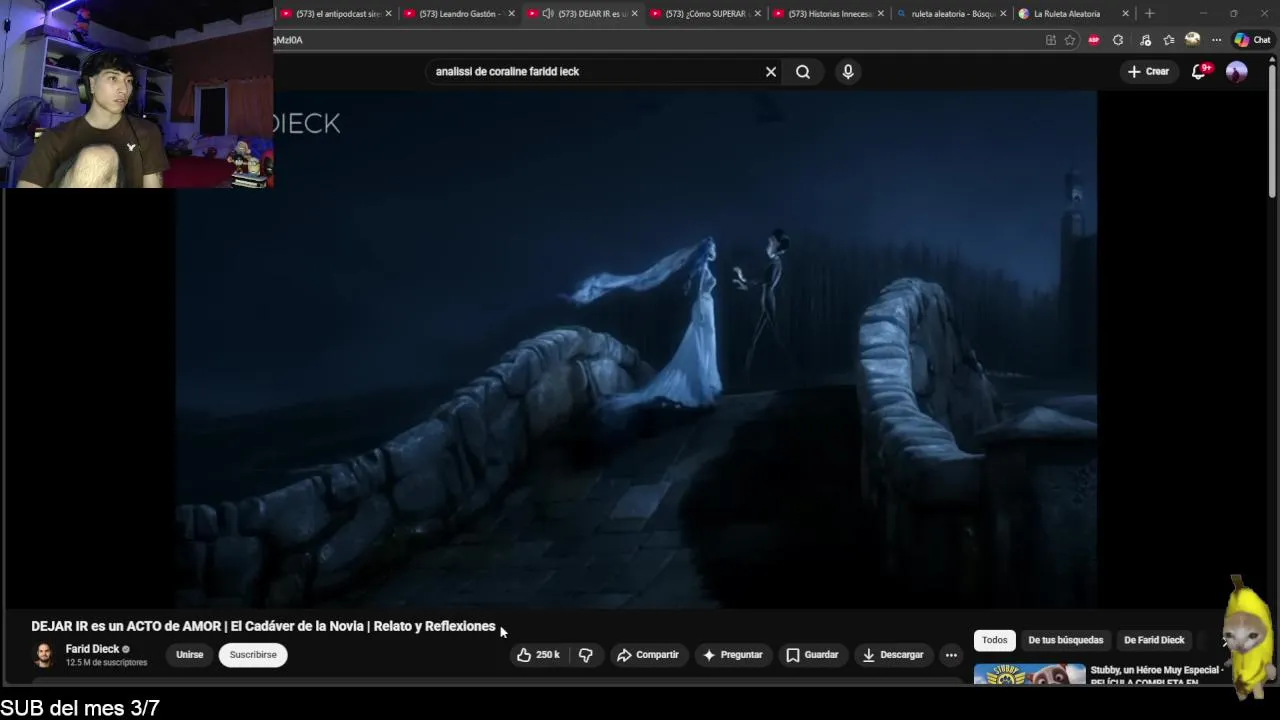Close the La Ruleta Aleatoria tab
Image resolution: width=1280 pixels, height=720 pixels.
coord(1126,14)
